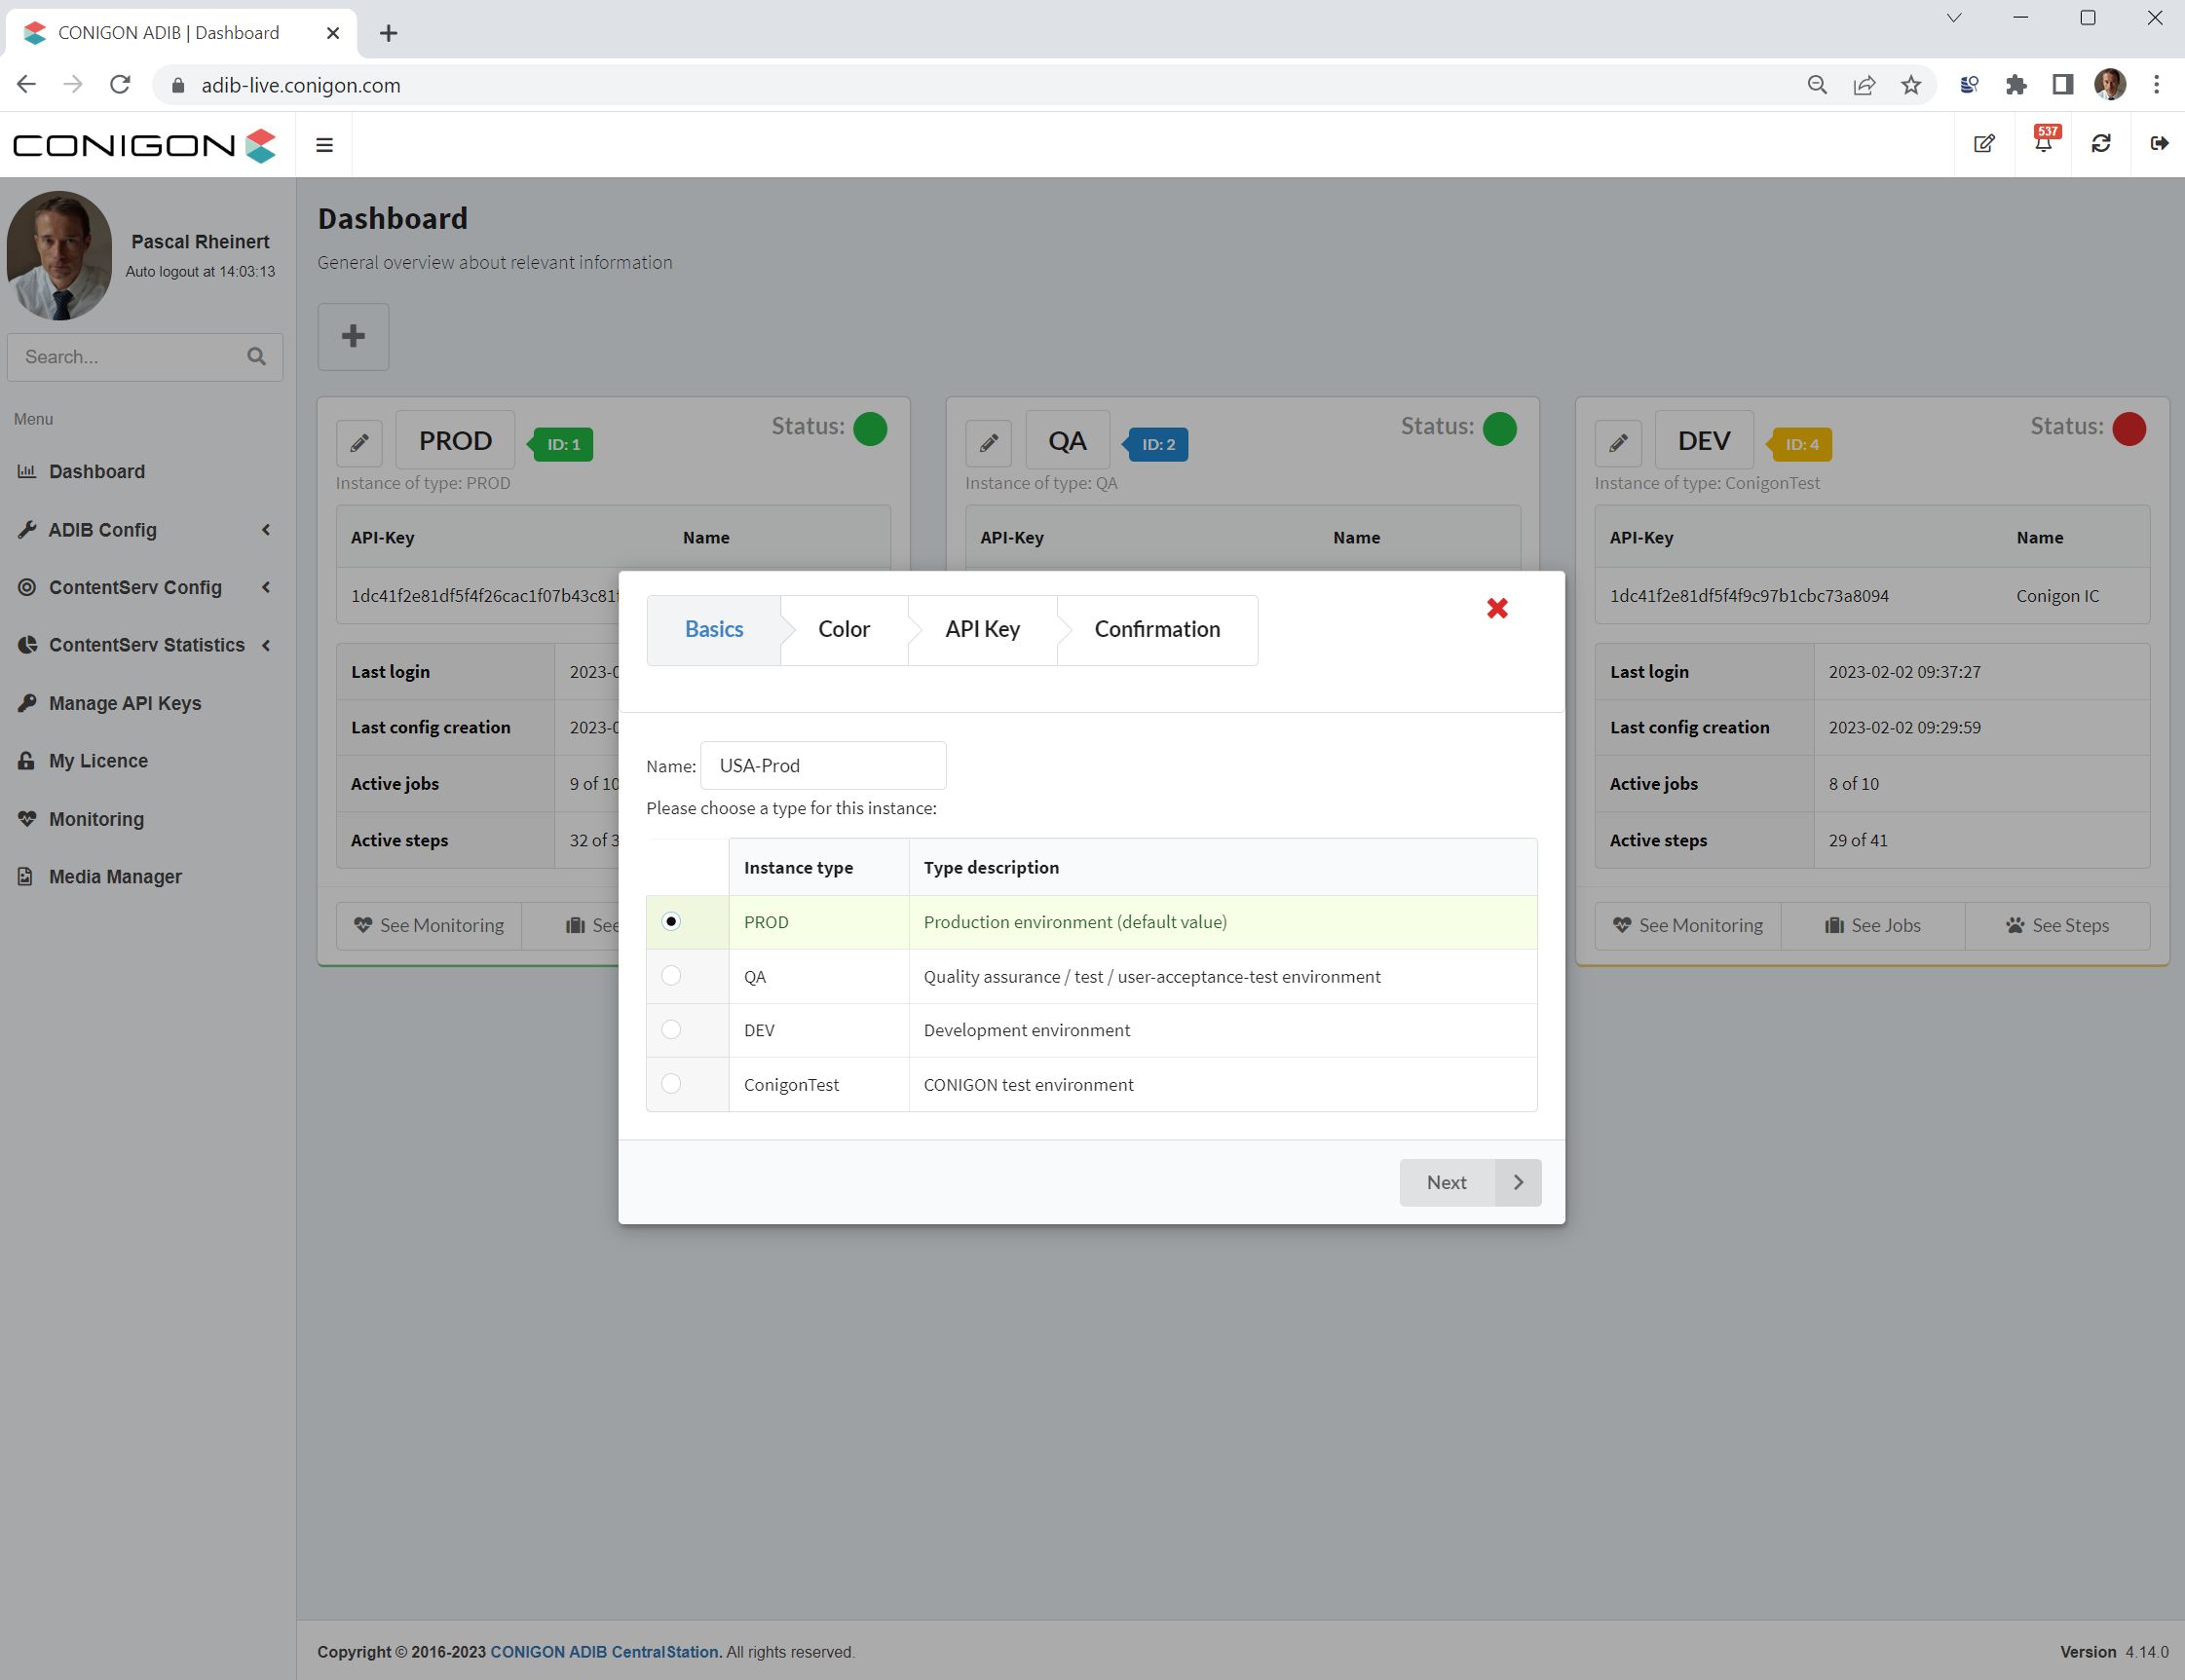Viewport: 2185px width, 1680px height.
Task: Close the wizard with the red X
Action: (x=1496, y=608)
